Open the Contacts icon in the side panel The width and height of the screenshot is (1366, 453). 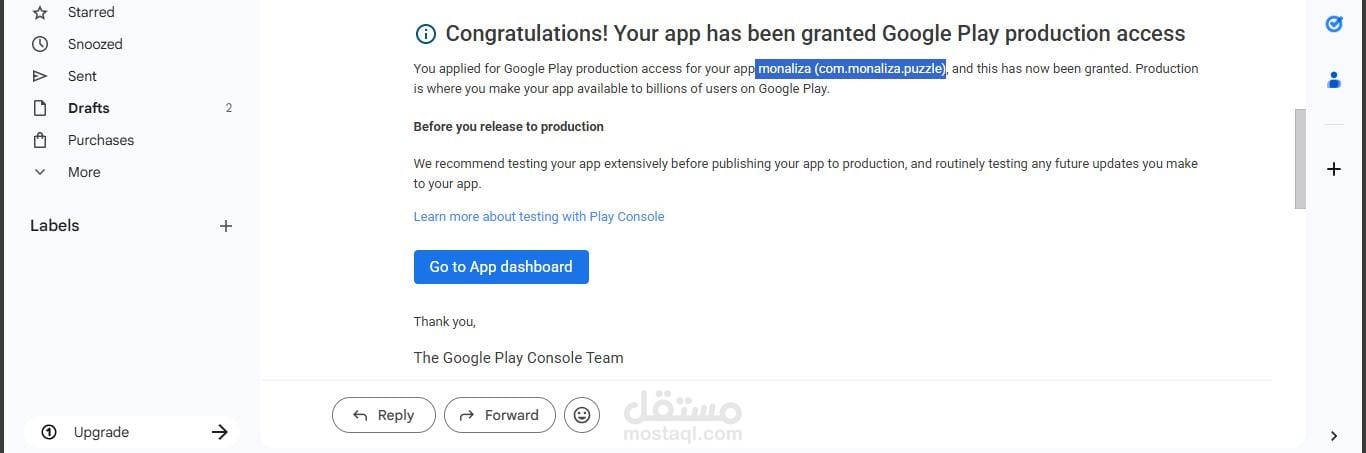pos(1333,80)
